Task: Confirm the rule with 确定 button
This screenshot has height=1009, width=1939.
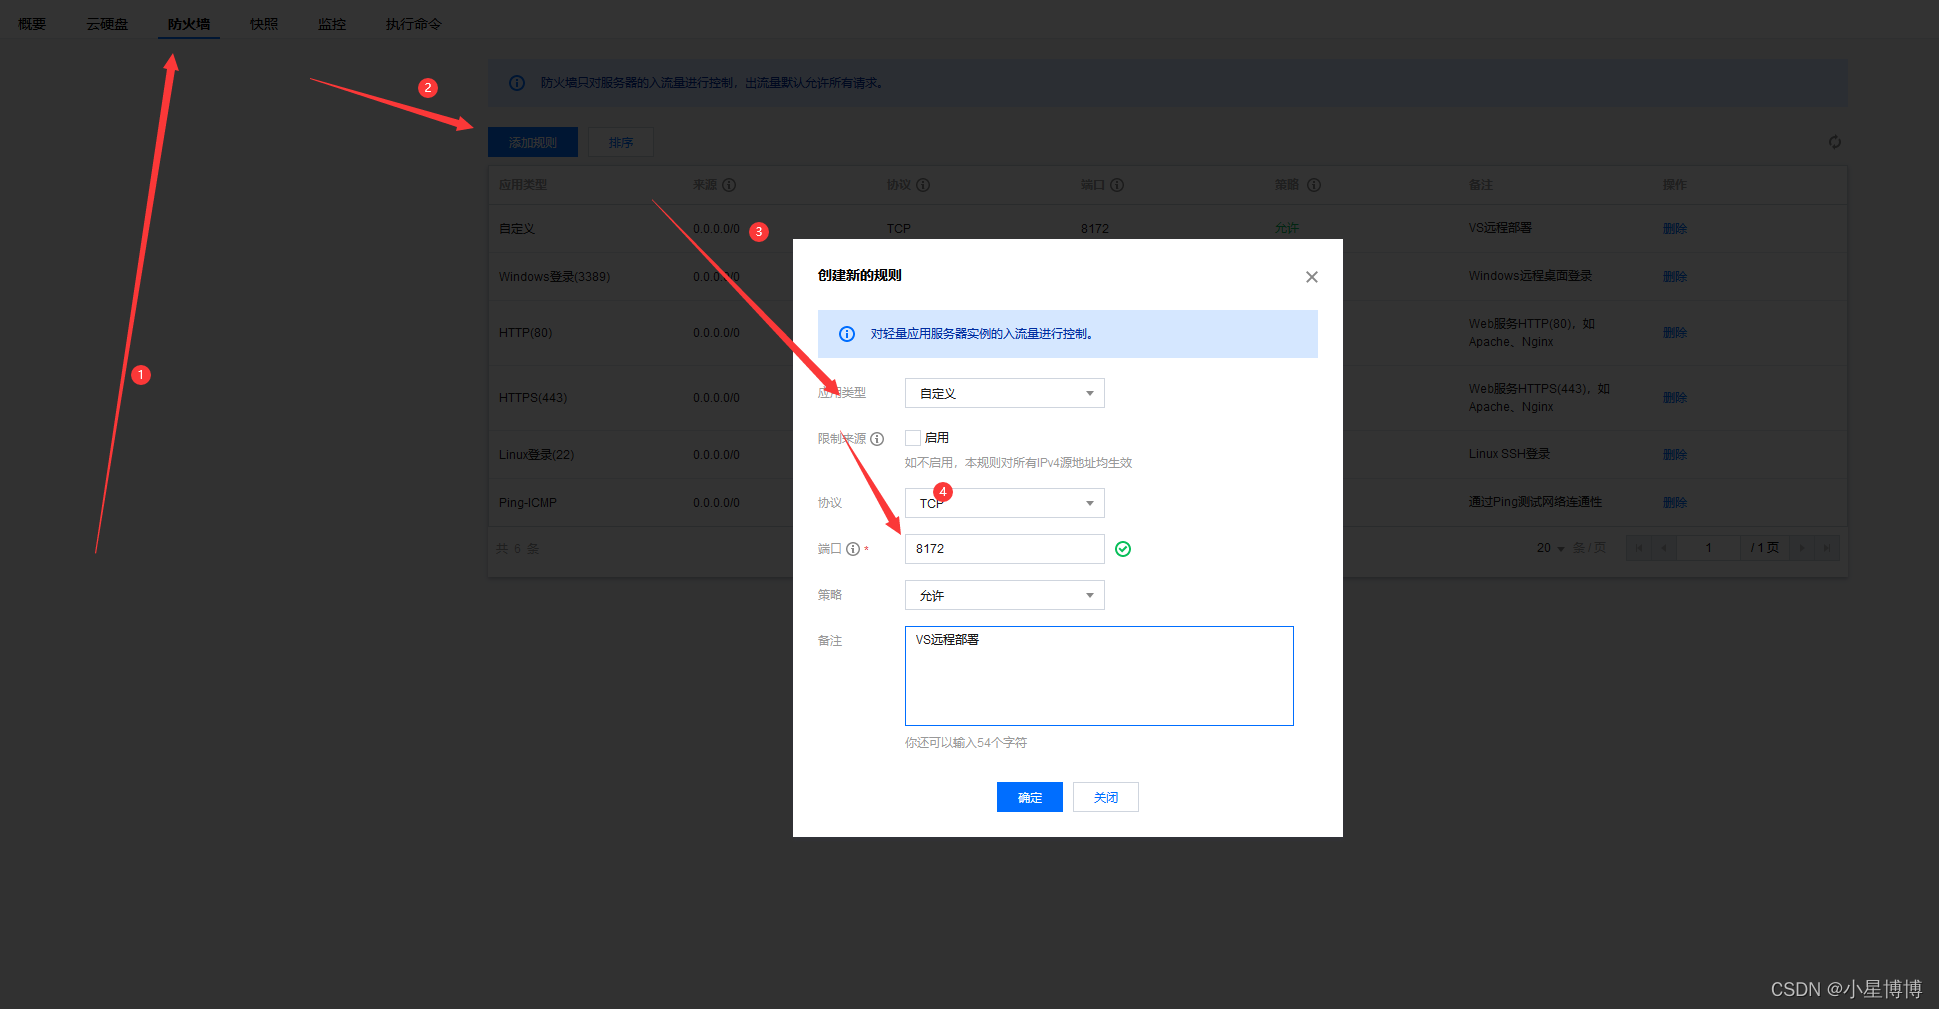Action: 1030,797
